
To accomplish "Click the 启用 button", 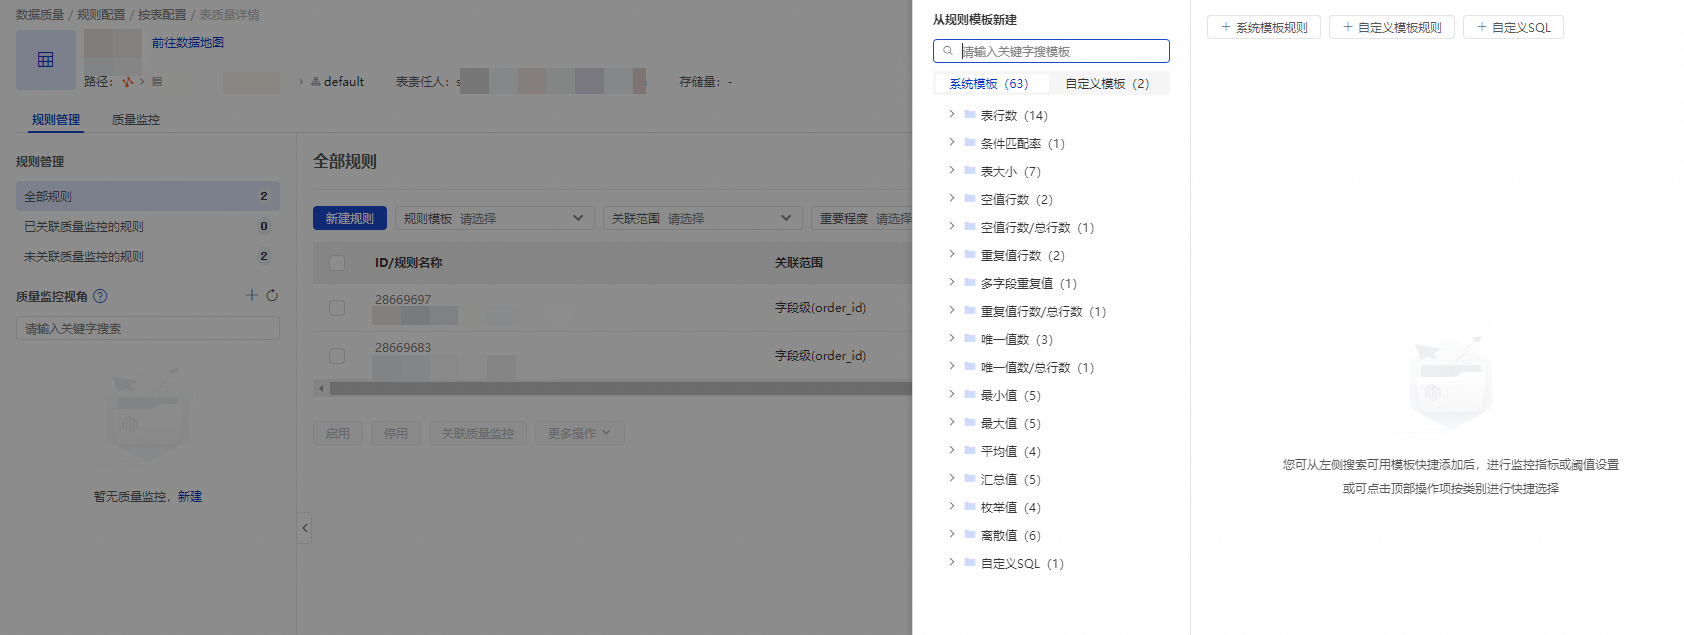I will [x=338, y=433].
